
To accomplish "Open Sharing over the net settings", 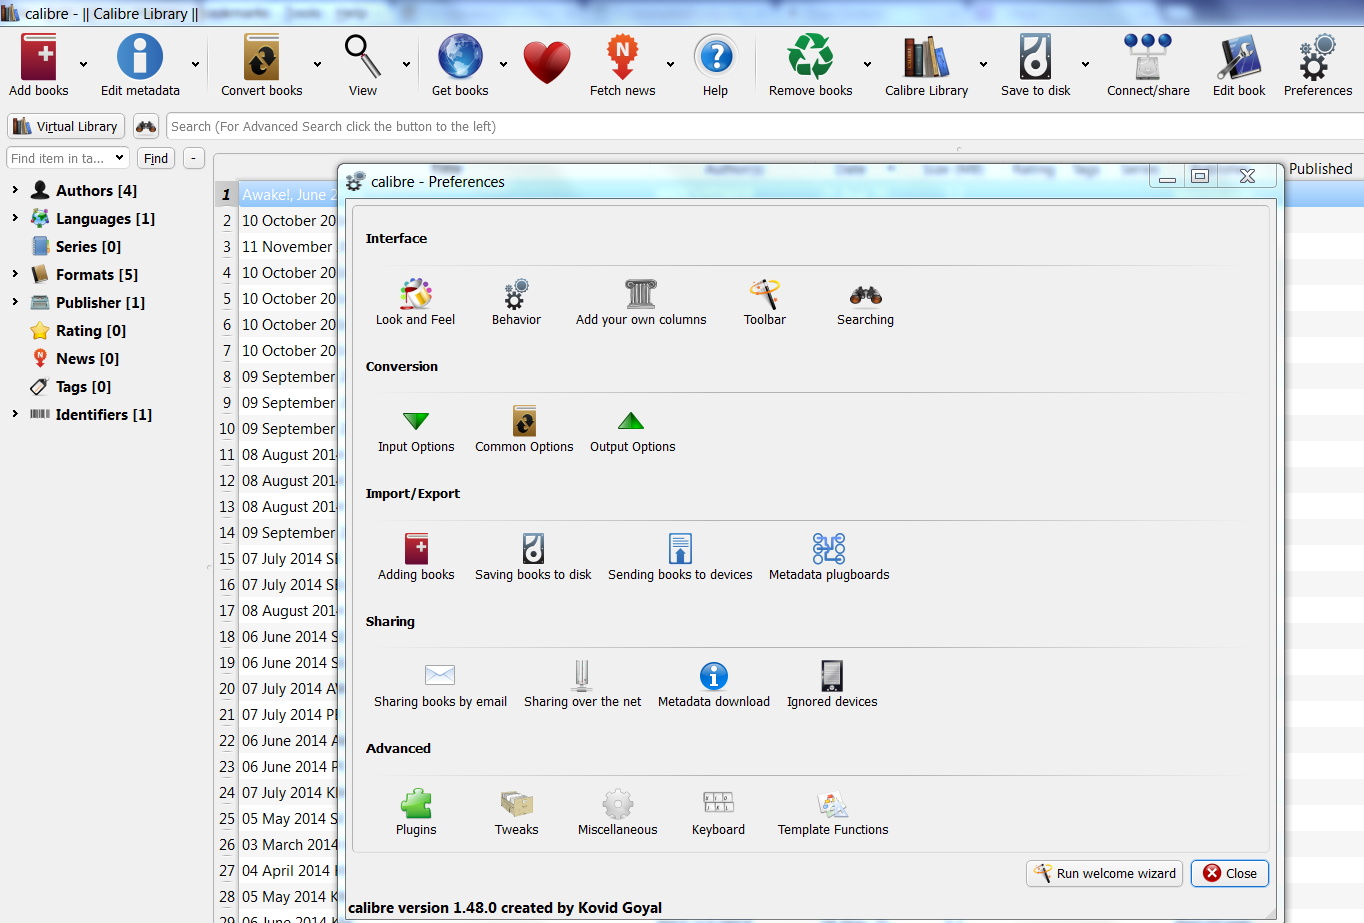I will [x=583, y=685].
